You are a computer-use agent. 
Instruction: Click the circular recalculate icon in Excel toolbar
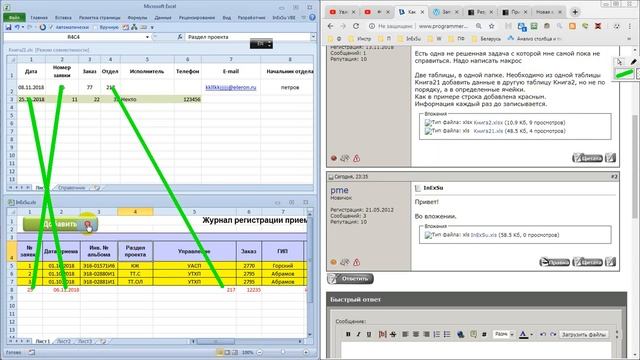pyautogui.click(x=42, y=27)
